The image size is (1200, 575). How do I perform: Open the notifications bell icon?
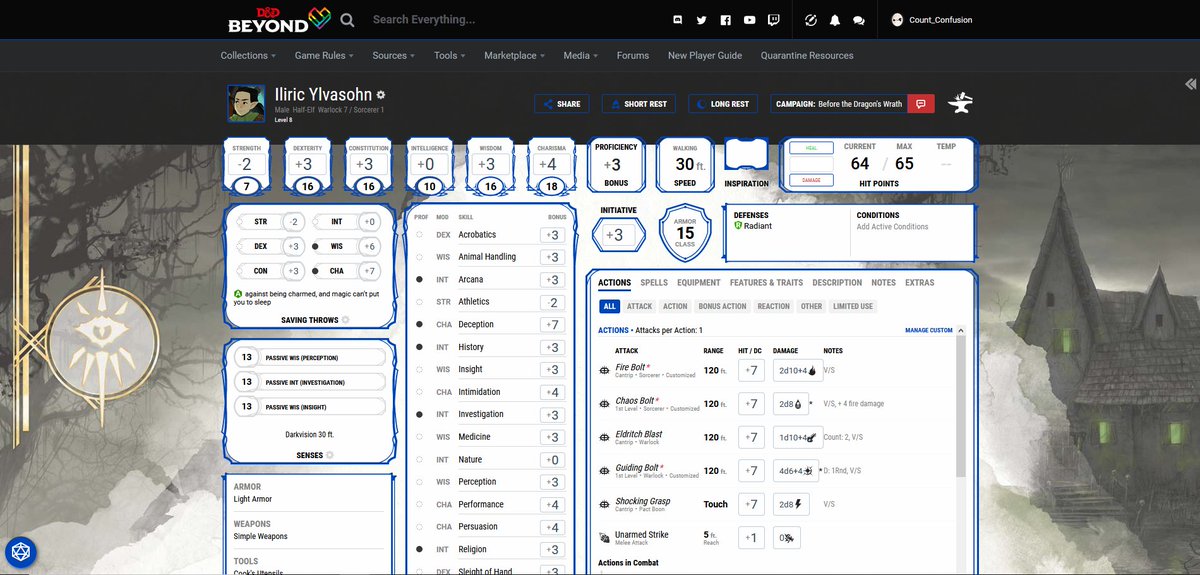(835, 20)
